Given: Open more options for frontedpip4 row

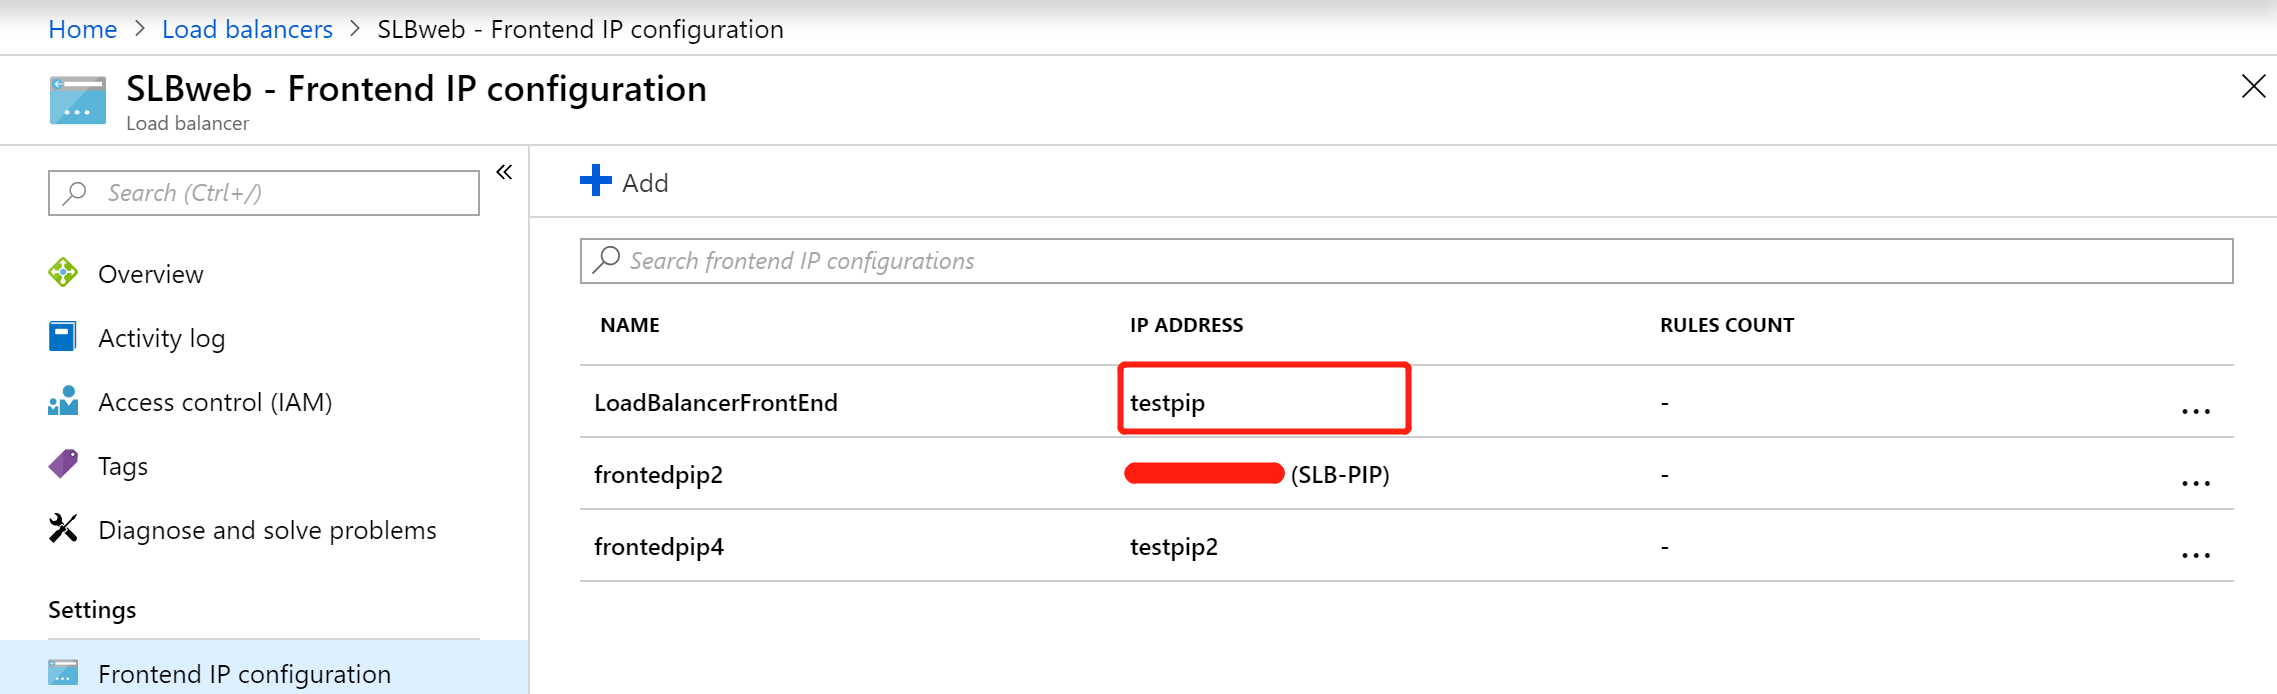Looking at the screenshot, I should tap(2195, 555).
